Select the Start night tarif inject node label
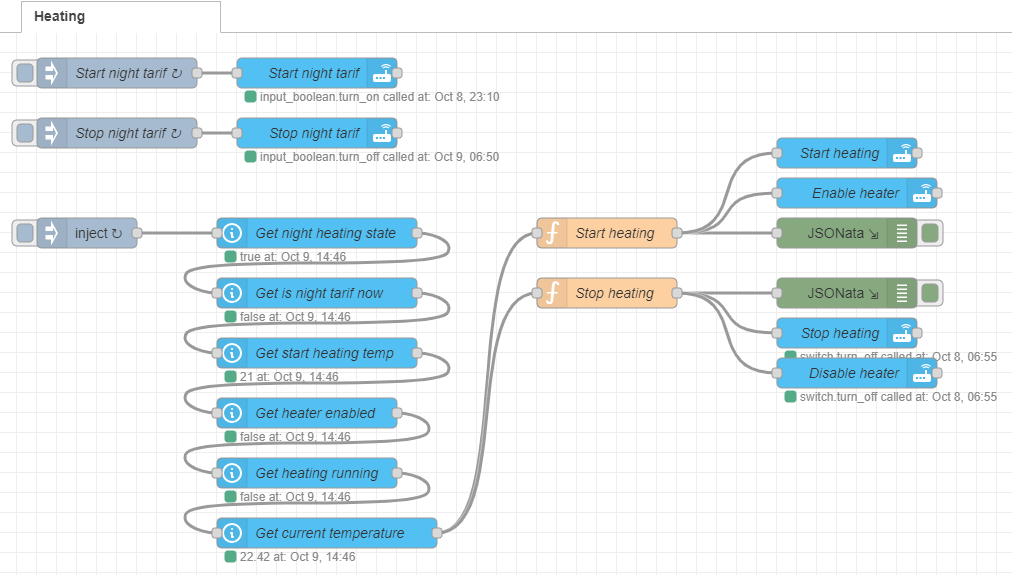The height and width of the screenshot is (575, 1012). click(x=128, y=73)
